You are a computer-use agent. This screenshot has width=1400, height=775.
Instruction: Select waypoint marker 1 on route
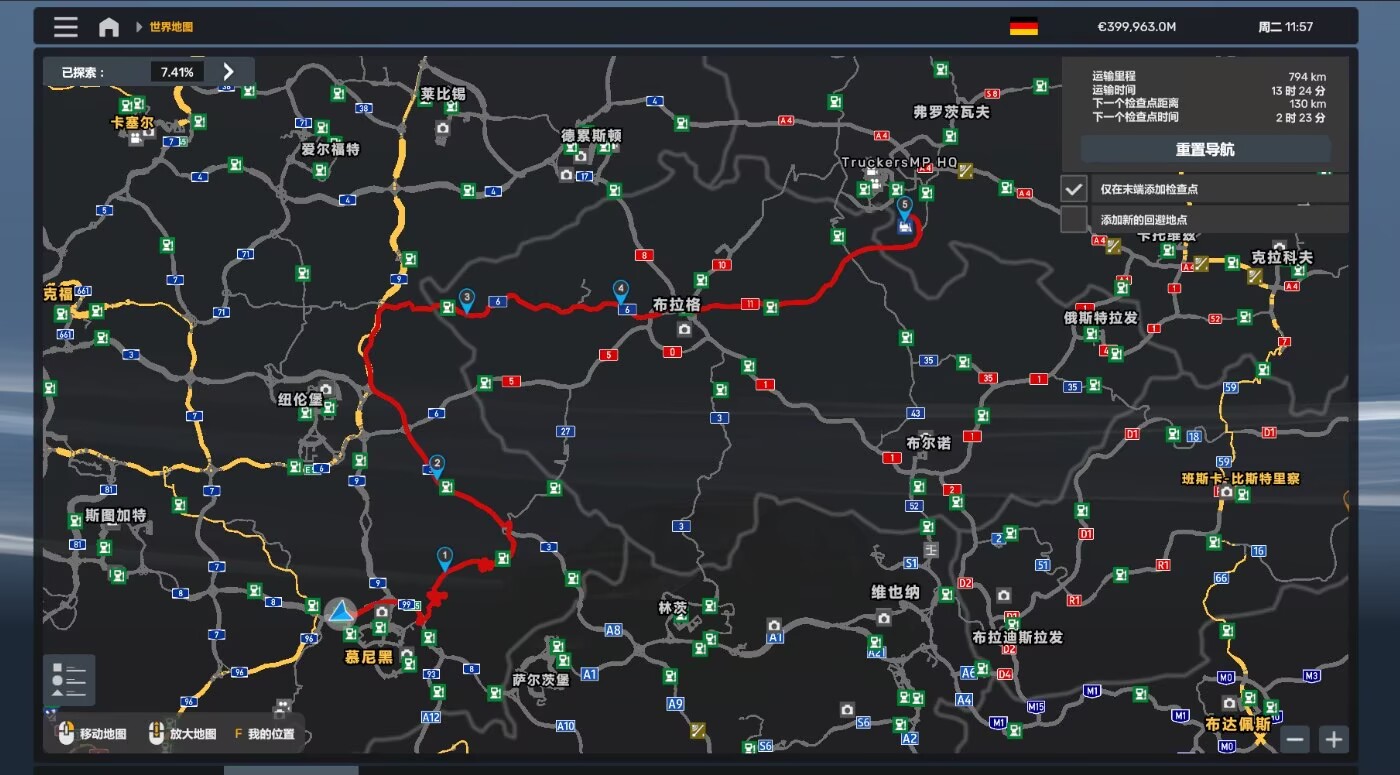pyautogui.click(x=444, y=557)
